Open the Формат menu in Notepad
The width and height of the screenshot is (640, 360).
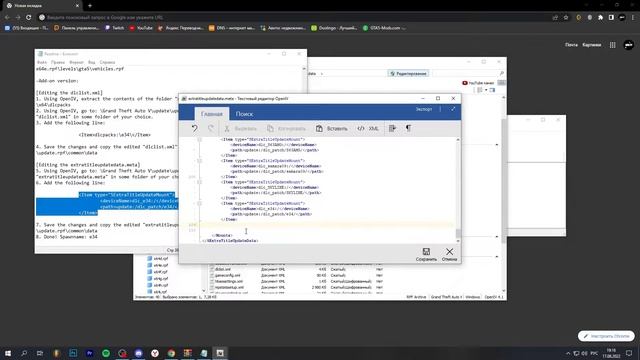point(76,62)
